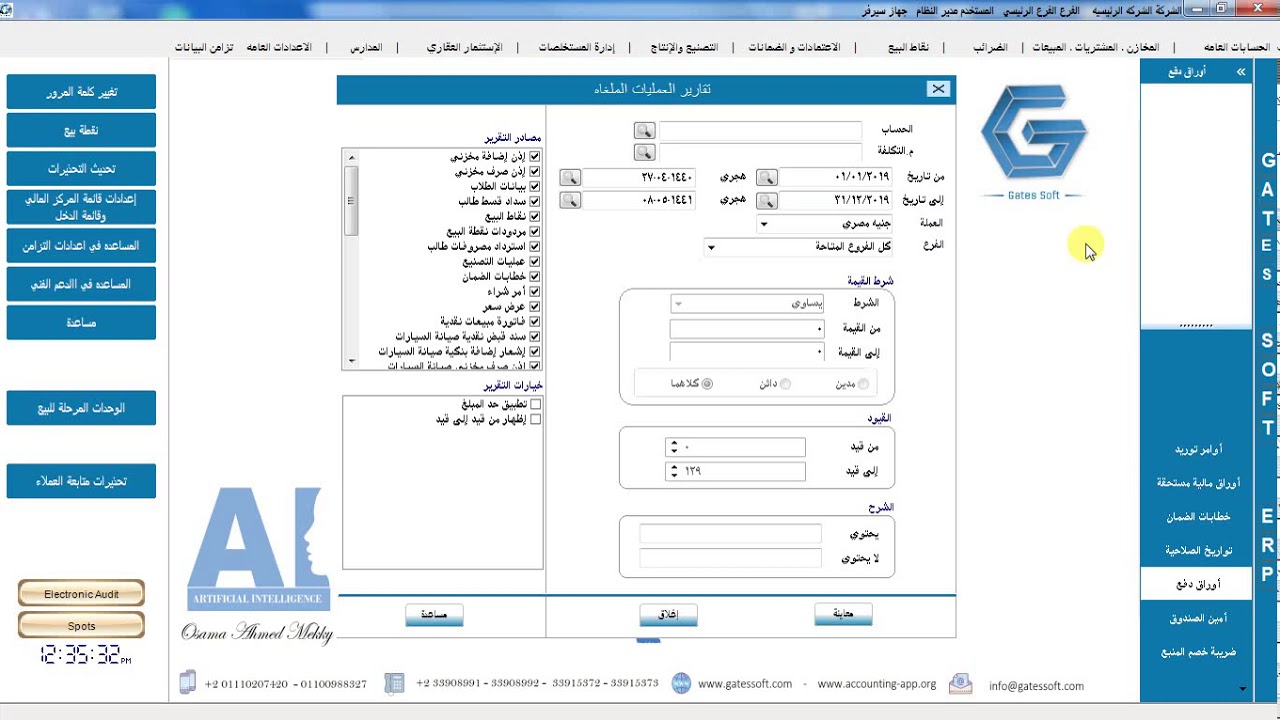Uncheck بيانات الطلاب source
The image size is (1280, 720).
coord(535,187)
